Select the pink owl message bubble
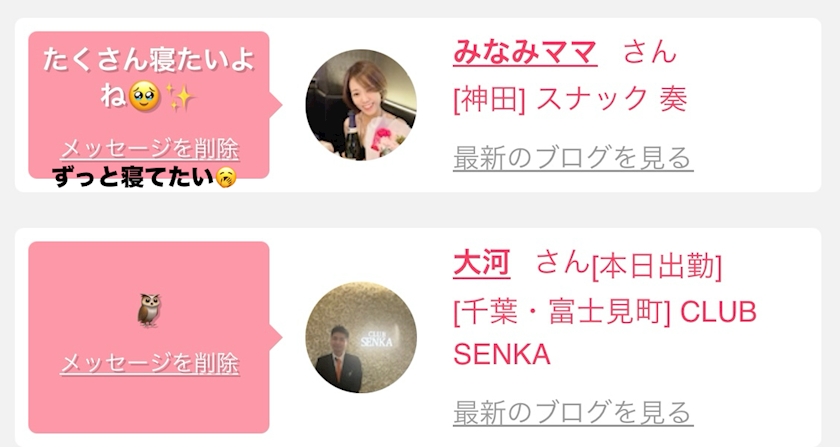840x447 pixels. tap(149, 337)
